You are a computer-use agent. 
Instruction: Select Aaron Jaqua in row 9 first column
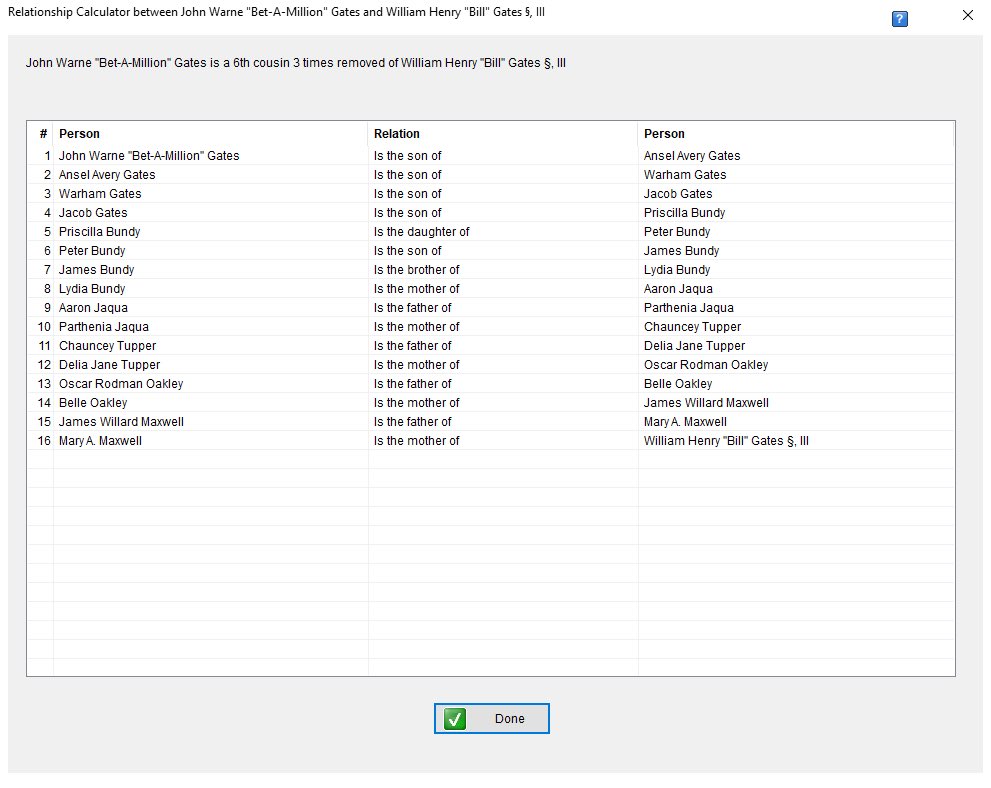point(93,308)
